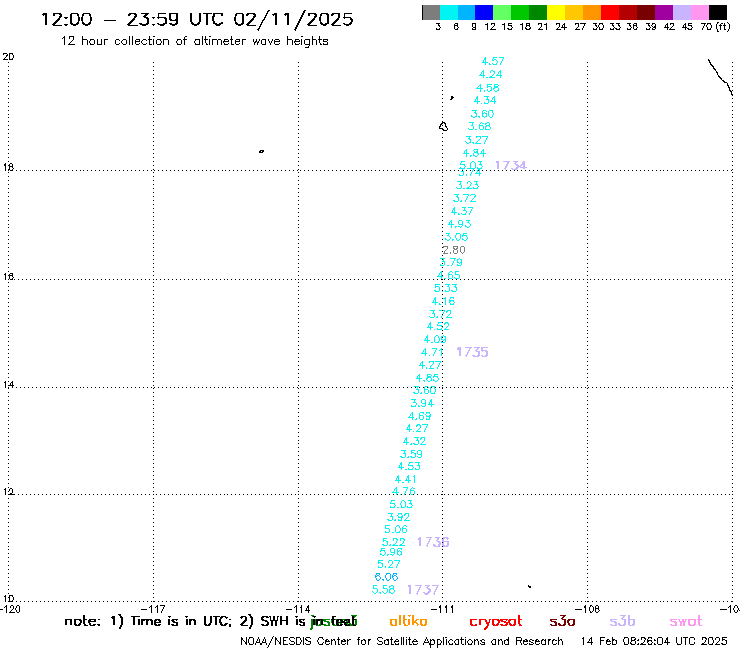Click the '14 Feb 08:26:04 UTC 2025' timestamp
This screenshot has height=650, width=740.
654,642
